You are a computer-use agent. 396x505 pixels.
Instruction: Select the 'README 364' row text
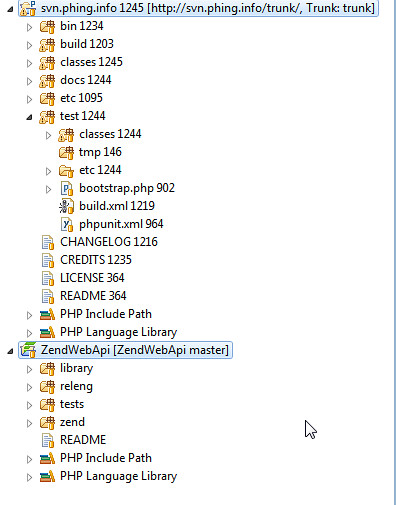pyautogui.click(x=93, y=296)
